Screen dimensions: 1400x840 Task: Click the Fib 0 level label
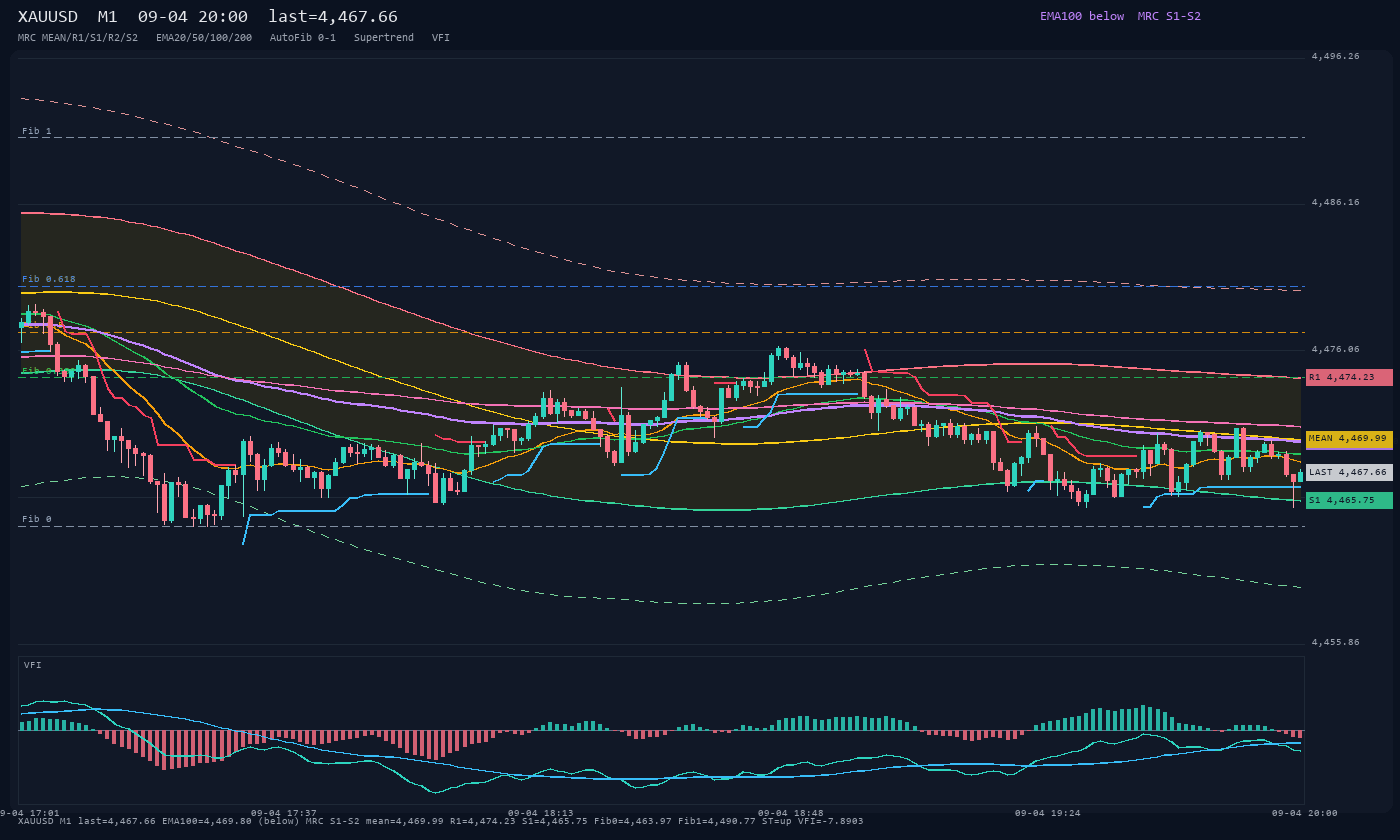(x=37, y=519)
